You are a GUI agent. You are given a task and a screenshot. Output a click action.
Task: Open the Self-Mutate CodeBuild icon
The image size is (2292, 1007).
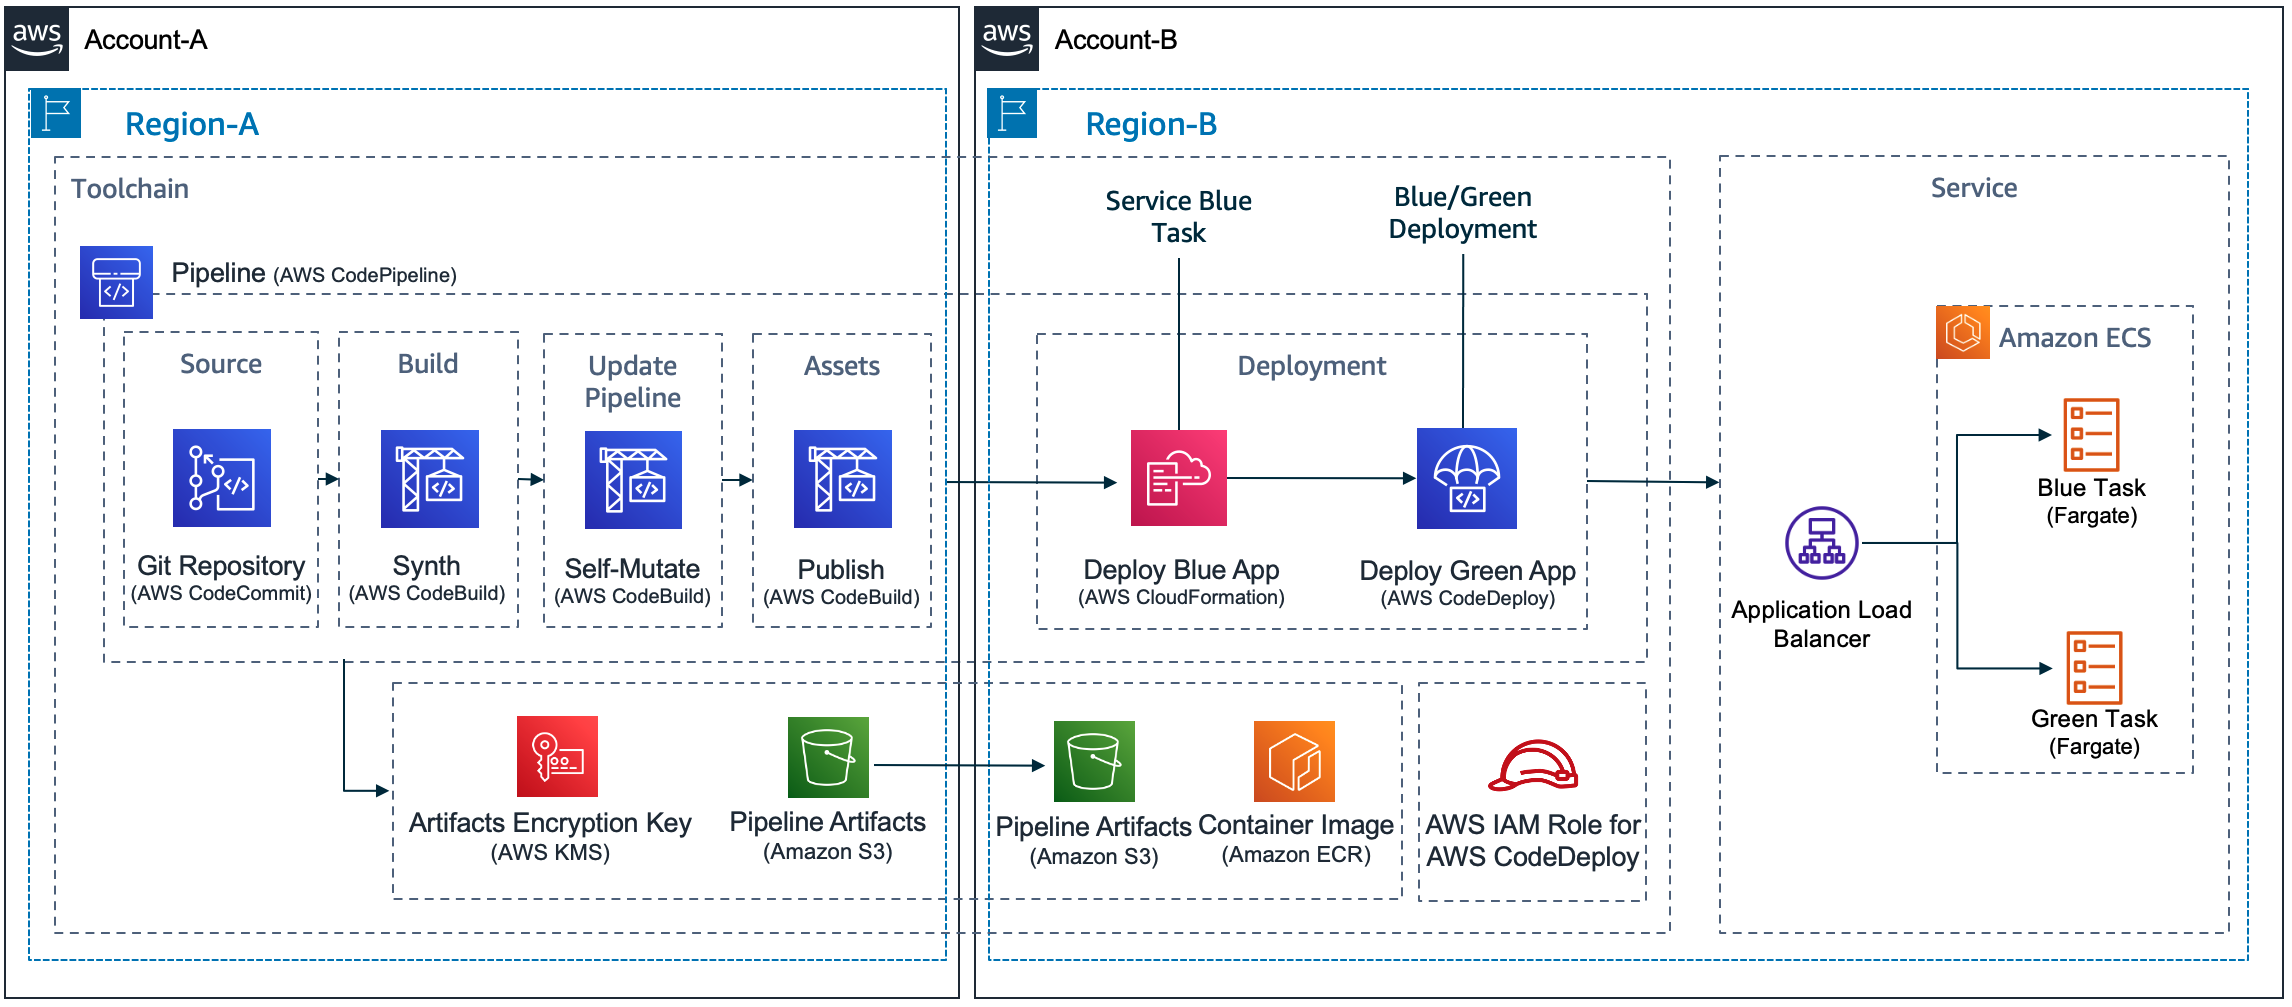632,479
